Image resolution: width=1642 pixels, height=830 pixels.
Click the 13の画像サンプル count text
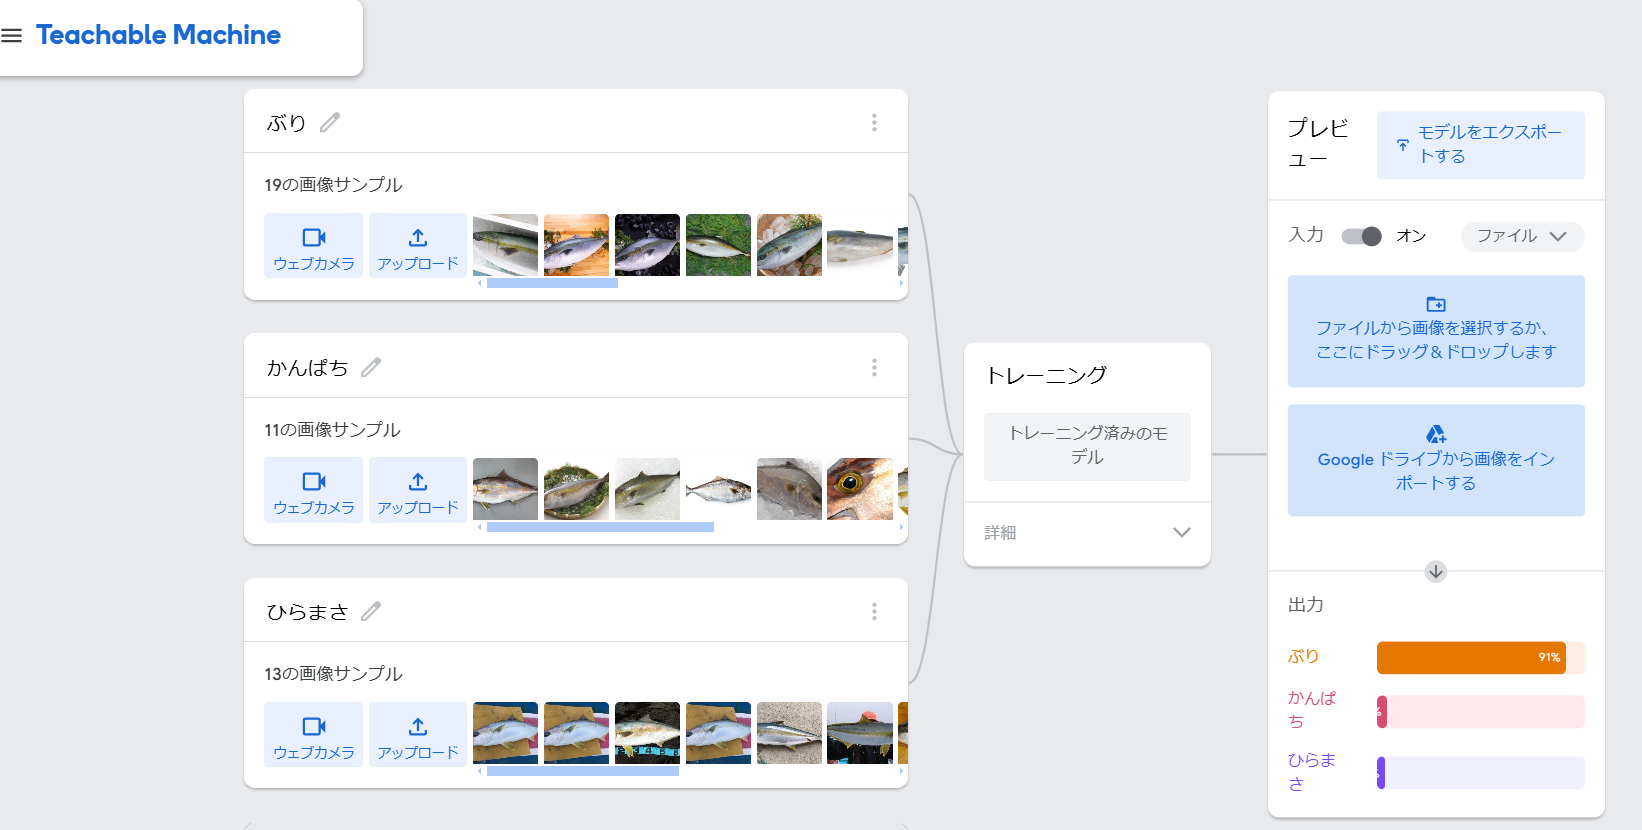pos(333,674)
